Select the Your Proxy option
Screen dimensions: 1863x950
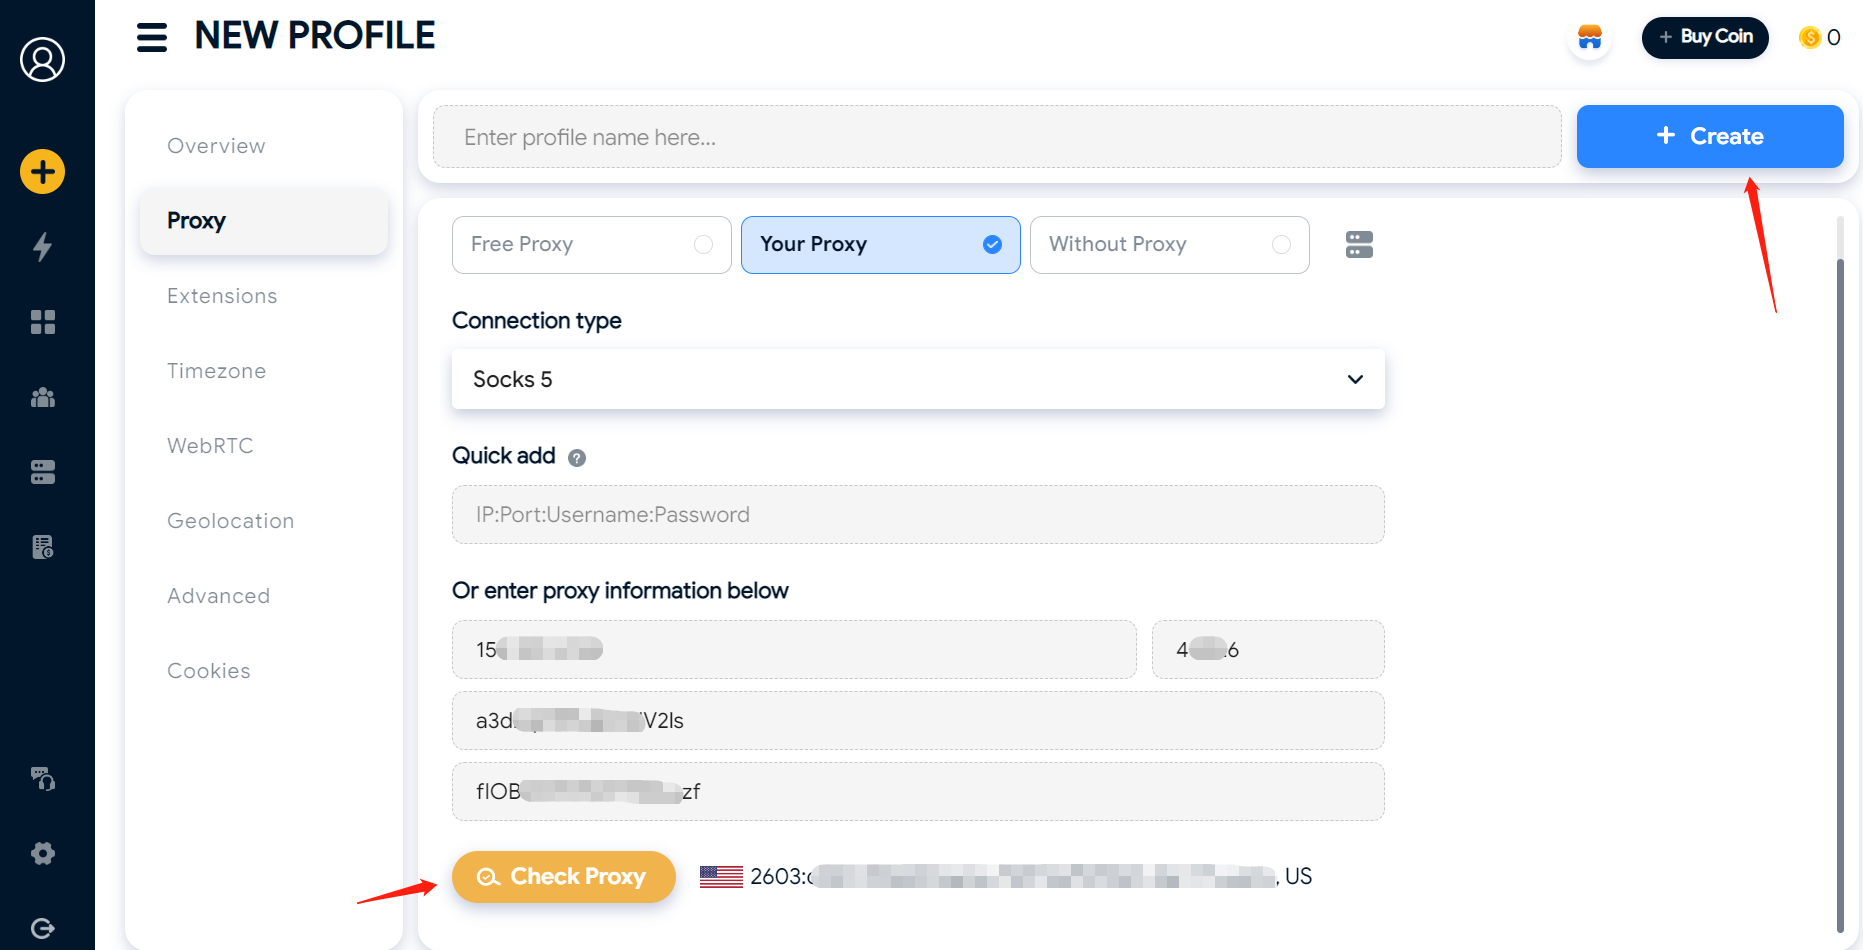pyautogui.click(x=880, y=245)
